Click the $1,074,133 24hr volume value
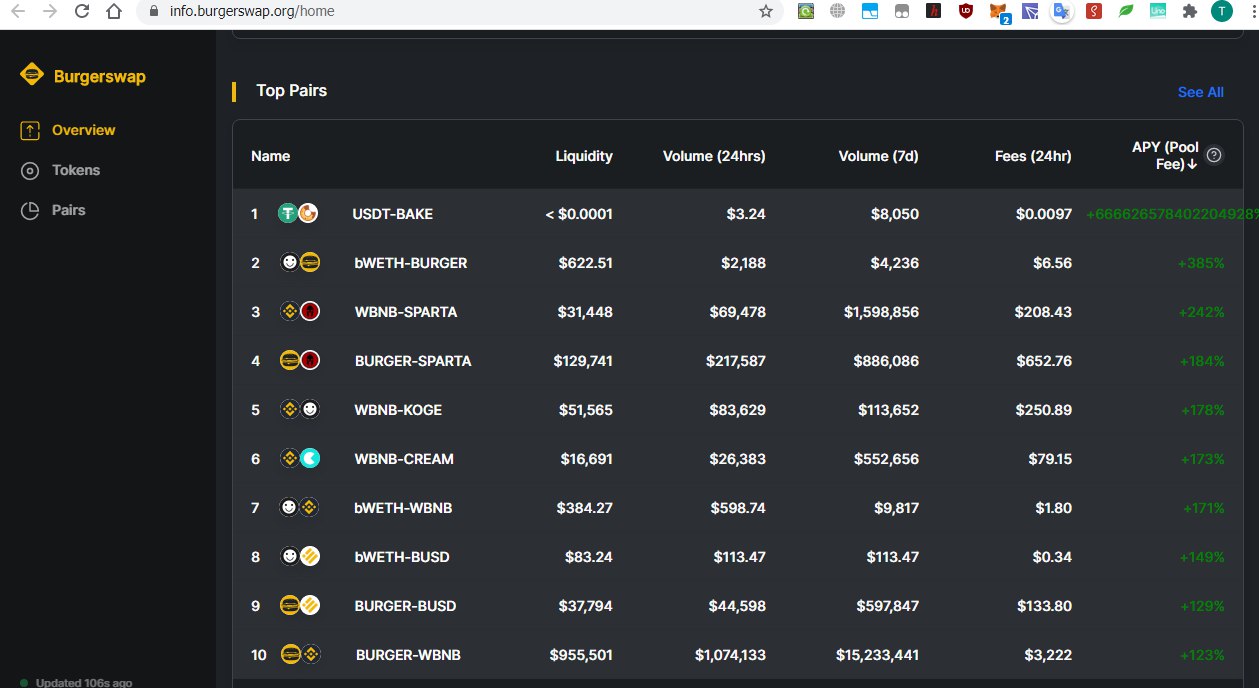Screen dimensions: 1259x688 coord(730,655)
